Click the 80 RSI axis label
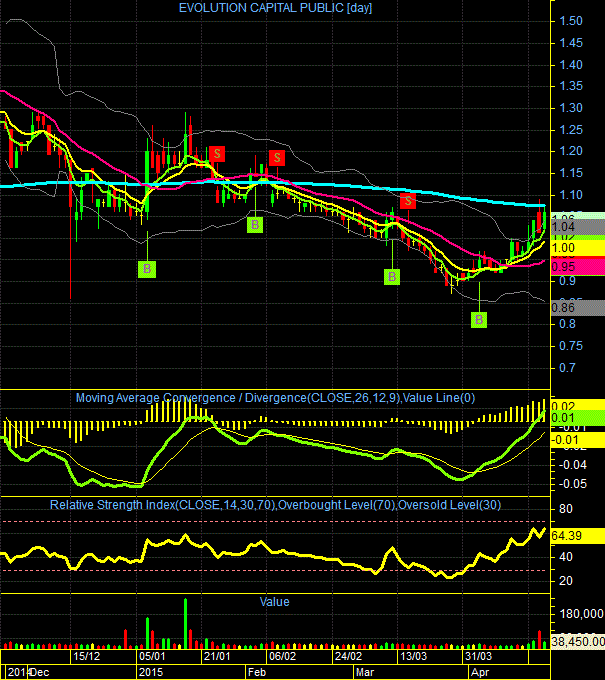The width and height of the screenshot is (605, 680). click(566, 509)
